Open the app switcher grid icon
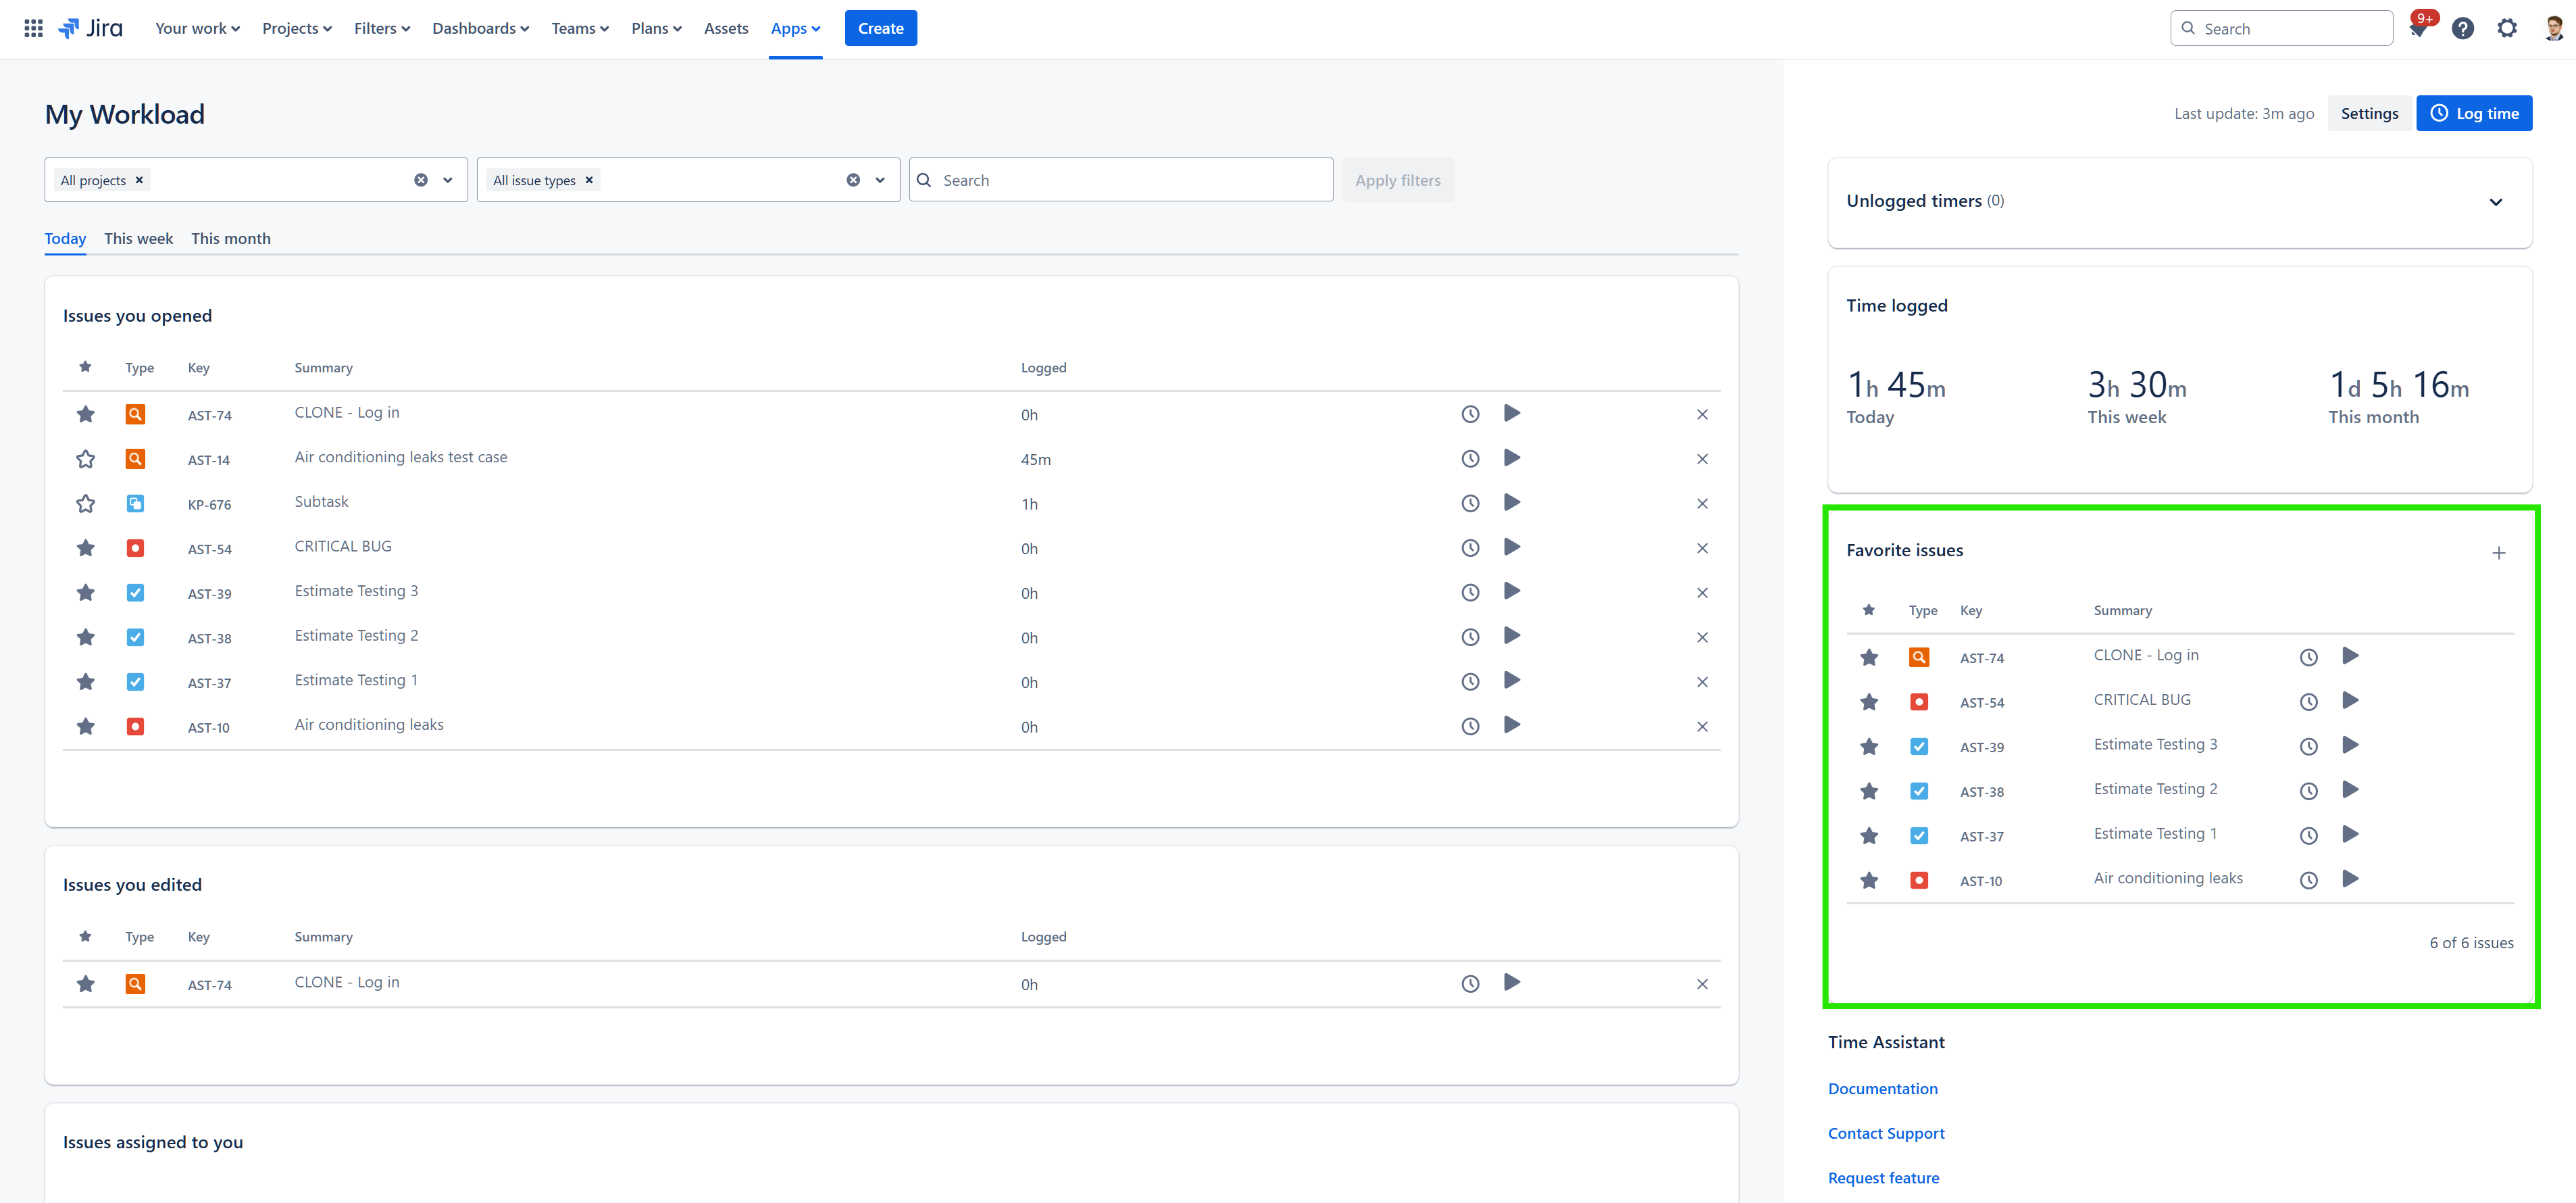This screenshot has width=2576, height=1203. (33, 28)
